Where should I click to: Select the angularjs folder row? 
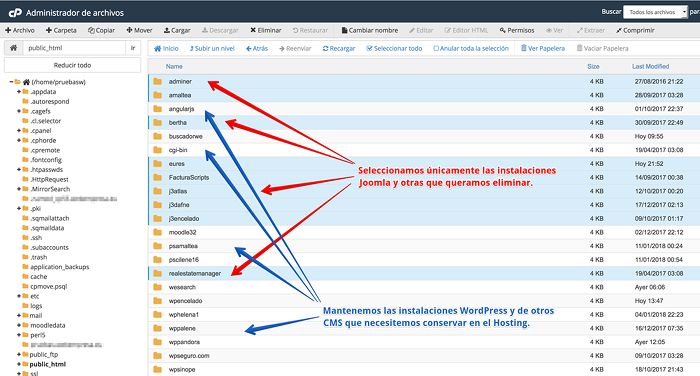pyautogui.click(x=424, y=109)
